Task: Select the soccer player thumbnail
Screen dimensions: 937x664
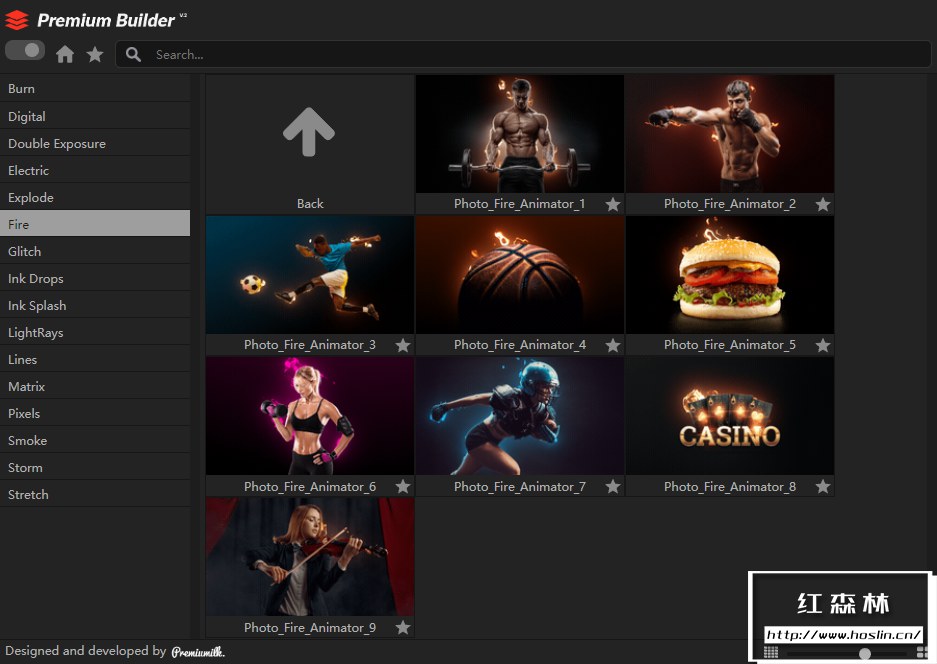Action: click(x=310, y=275)
